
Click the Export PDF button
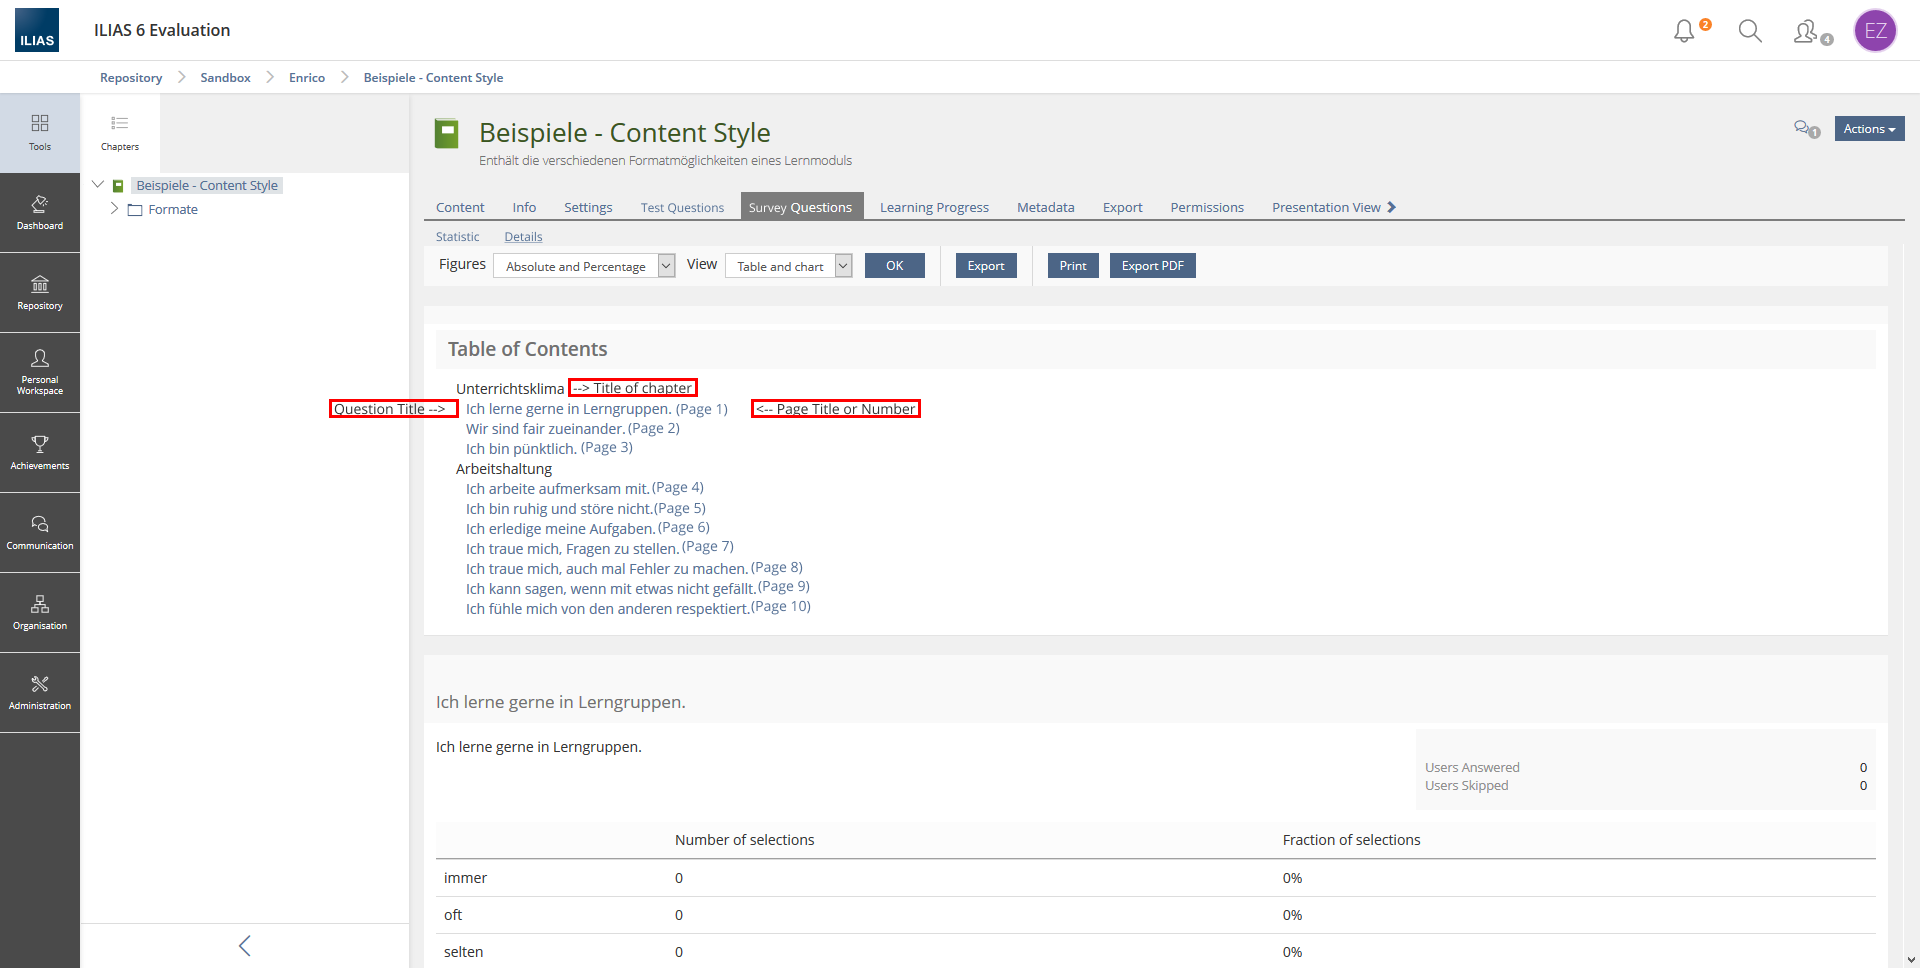1152,266
